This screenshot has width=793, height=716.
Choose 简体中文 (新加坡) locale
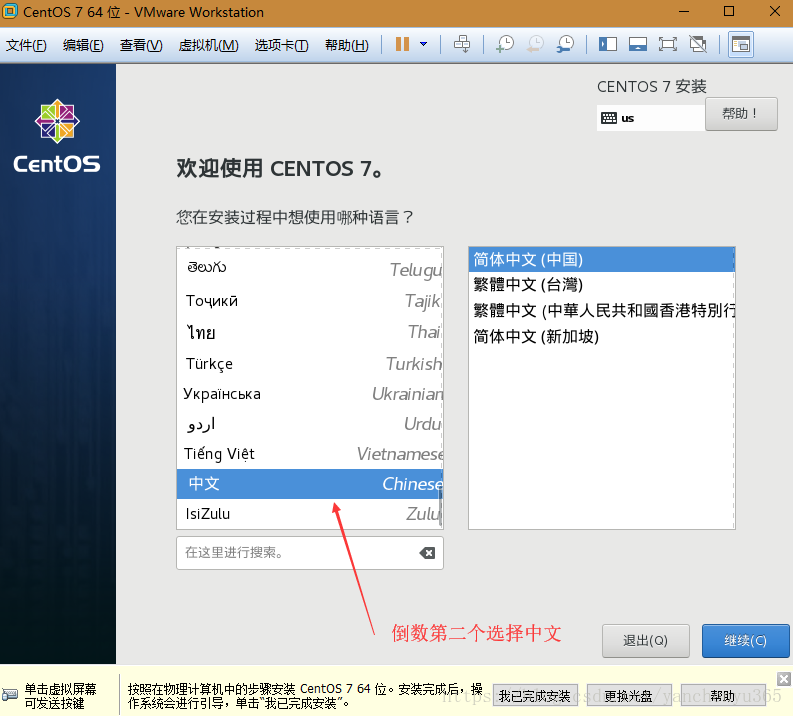tap(601, 336)
